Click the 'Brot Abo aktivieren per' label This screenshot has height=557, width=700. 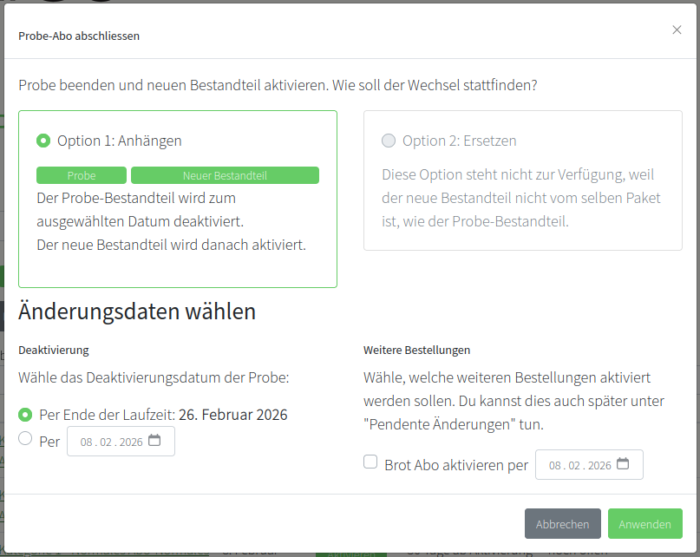(455, 465)
